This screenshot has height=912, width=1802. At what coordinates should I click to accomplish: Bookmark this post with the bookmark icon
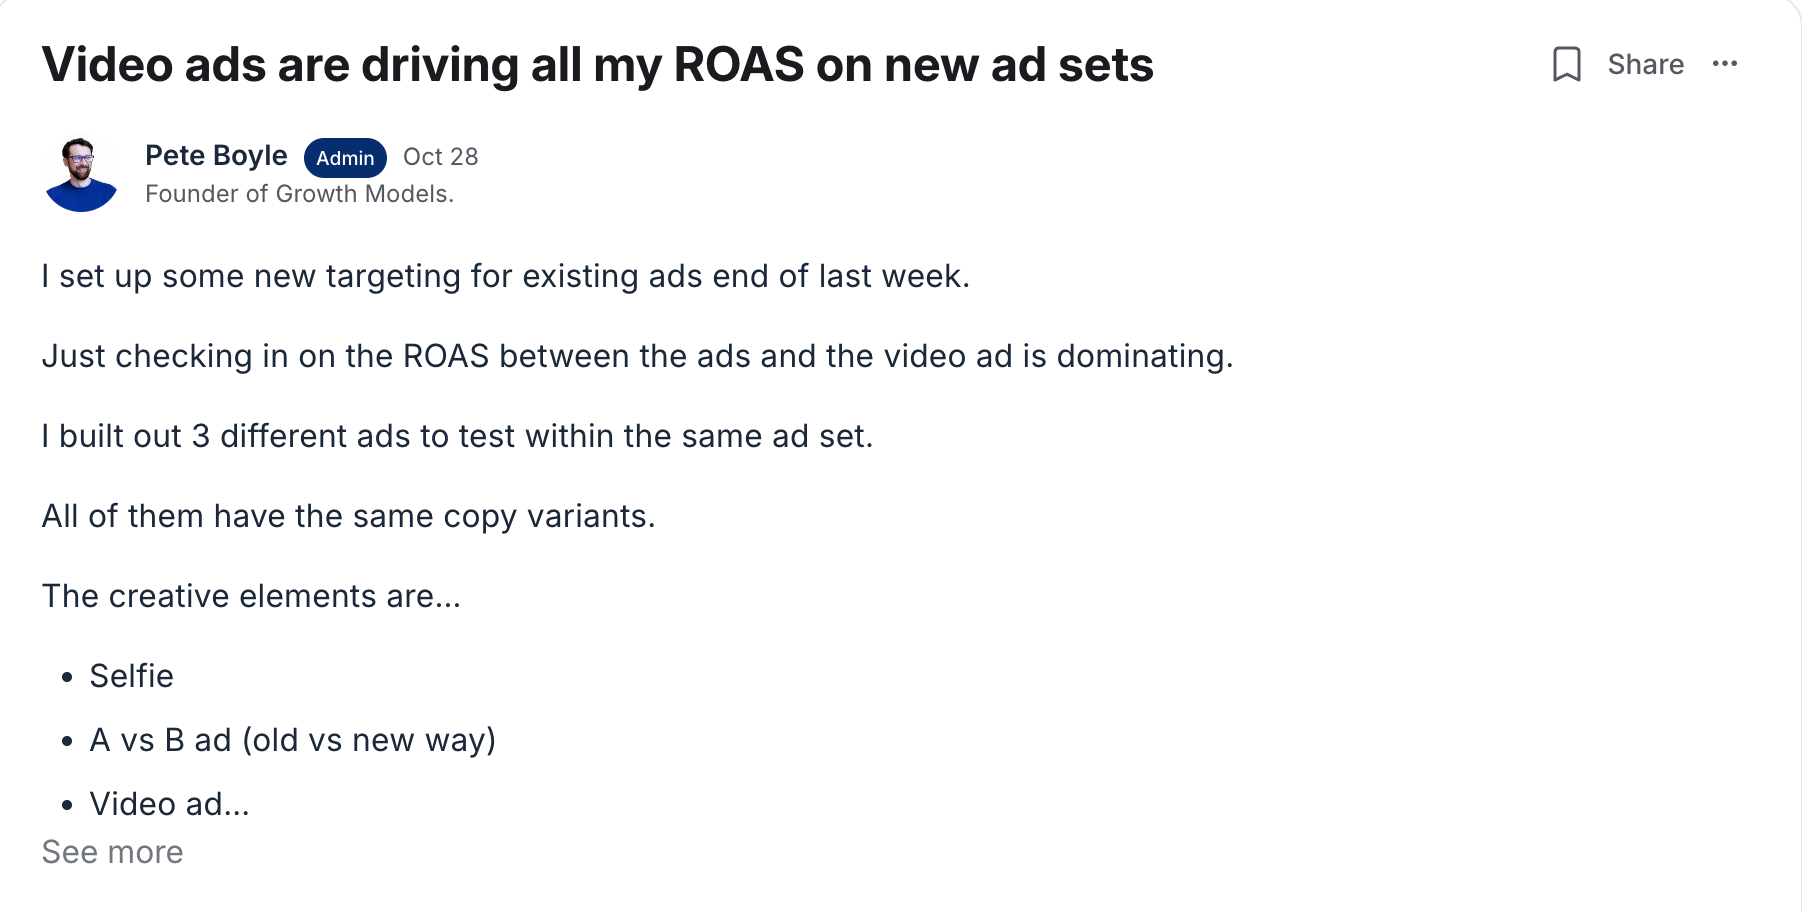[x=1566, y=65]
